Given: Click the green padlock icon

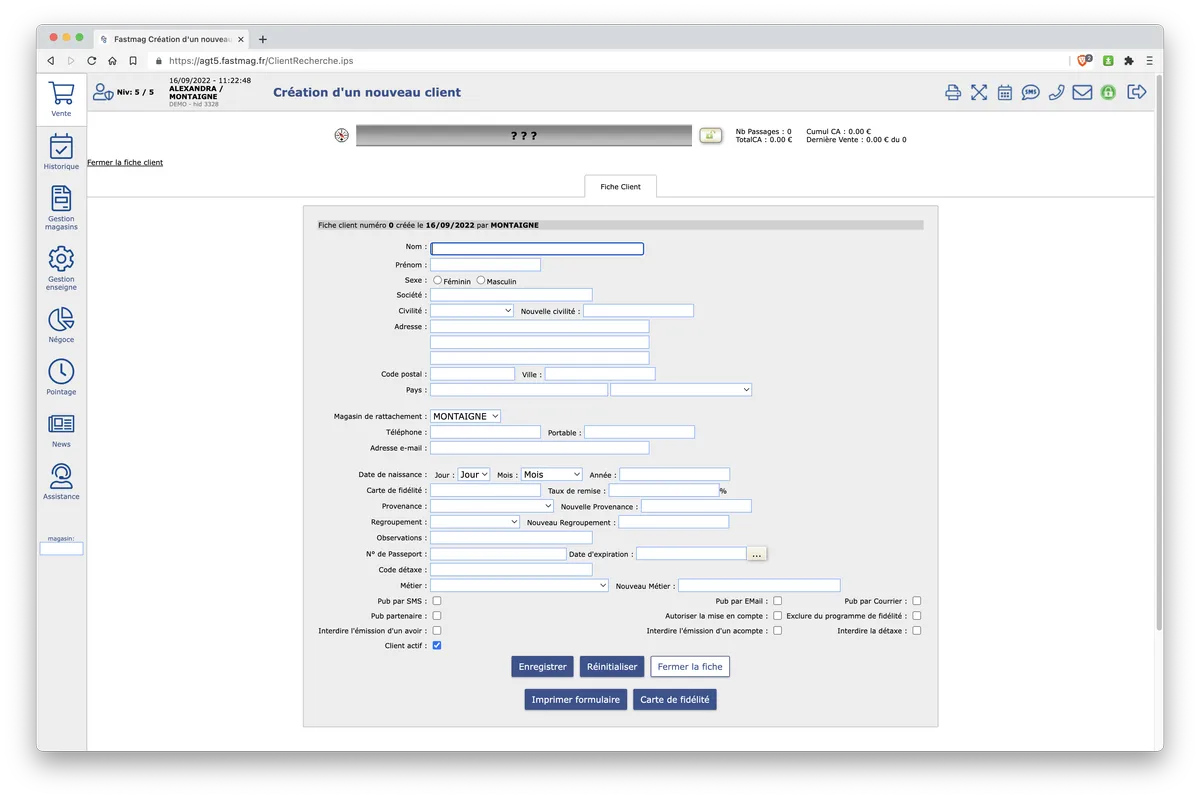Looking at the screenshot, I should coord(1108,93).
